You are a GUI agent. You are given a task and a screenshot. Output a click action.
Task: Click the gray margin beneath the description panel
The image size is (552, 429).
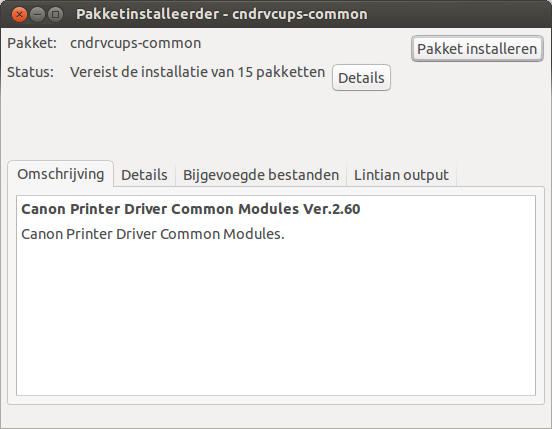[x=276, y=416]
